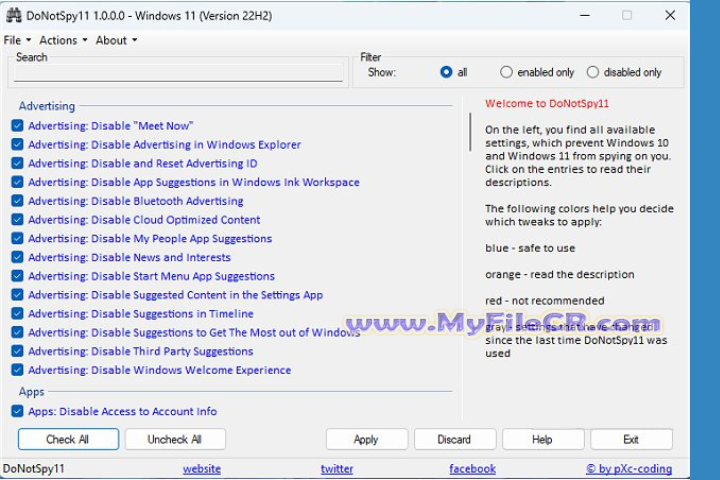Toggle Disable Third Party Suggestions checkbox
Image resolution: width=720 pixels, height=480 pixels.
[x=17, y=351]
